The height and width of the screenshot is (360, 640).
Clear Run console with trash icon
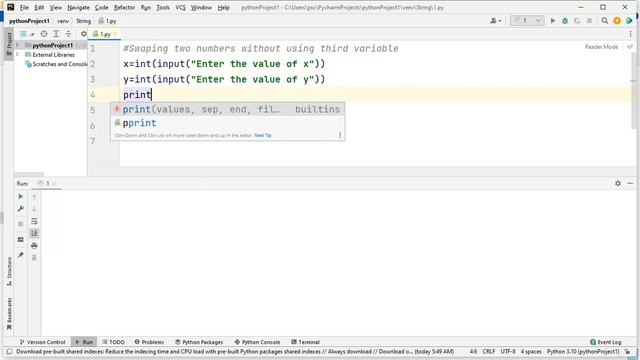pos(34,258)
